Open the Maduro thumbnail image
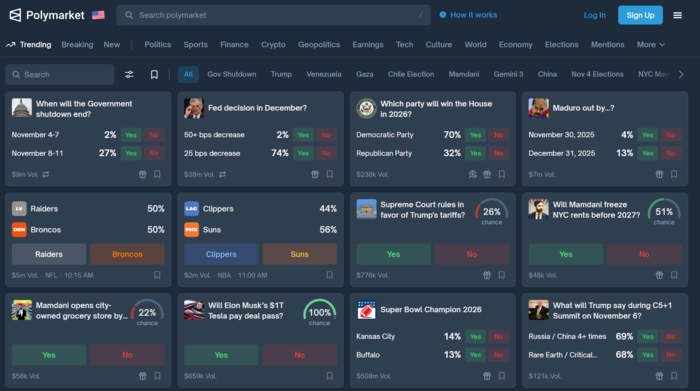 (538, 108)
